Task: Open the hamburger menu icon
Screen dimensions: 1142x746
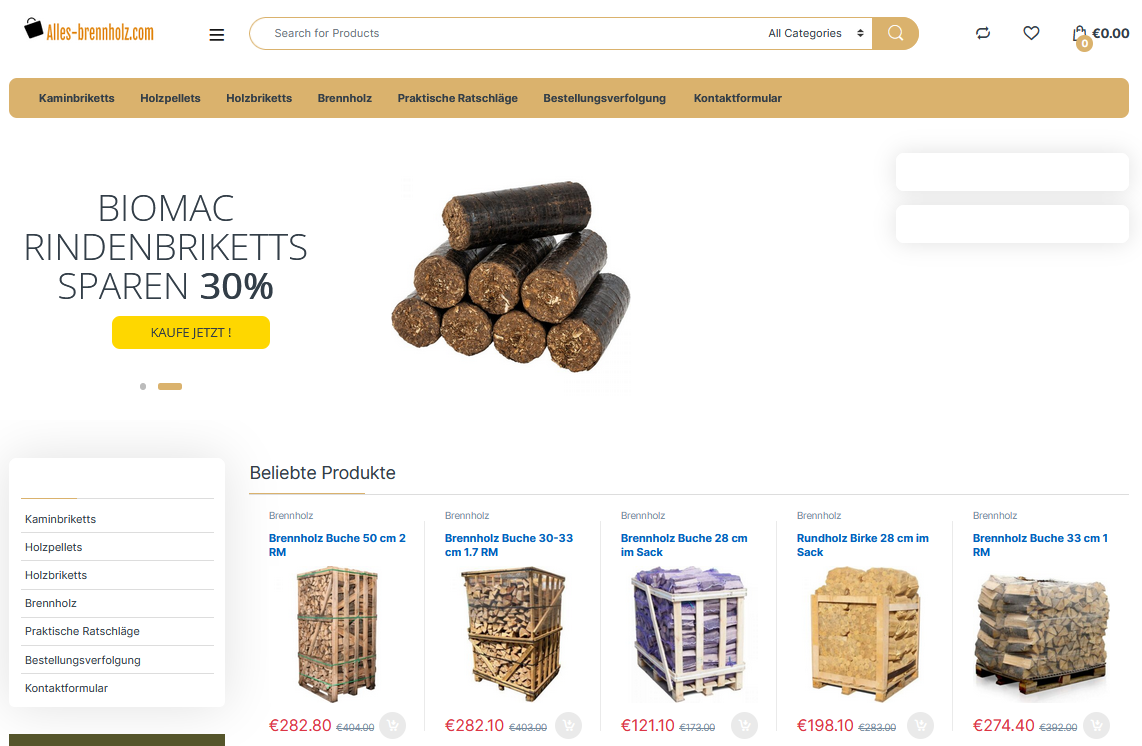Action: pos(216,34)
